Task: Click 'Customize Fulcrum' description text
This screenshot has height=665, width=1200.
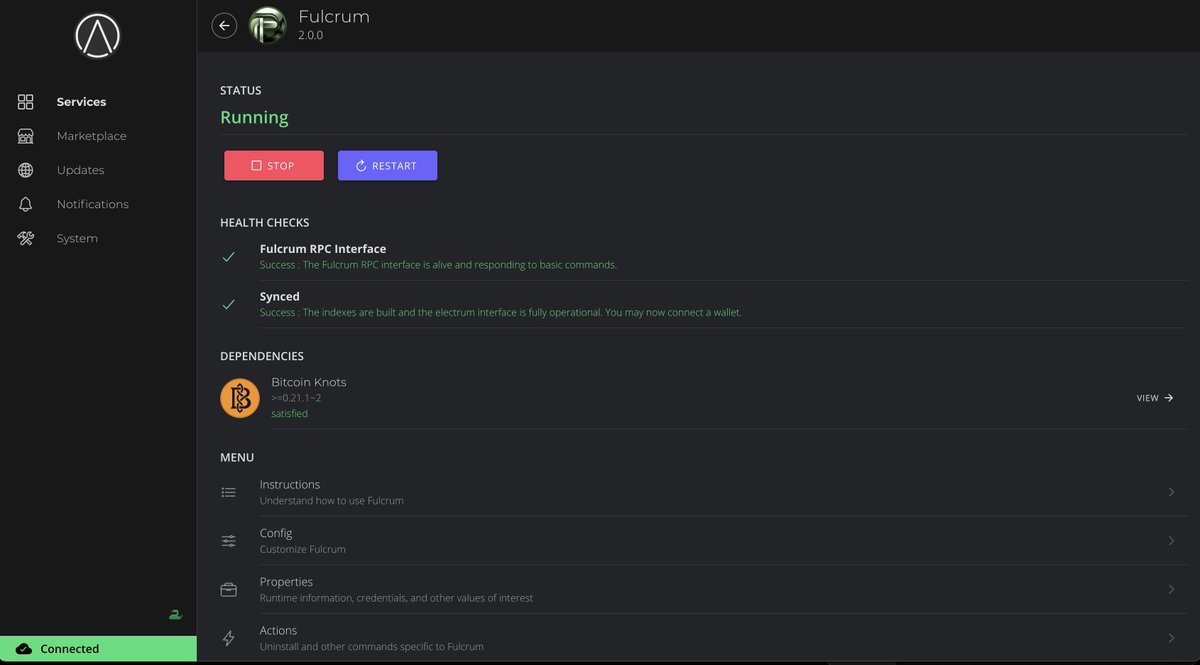Action: (x=303, y=550)
